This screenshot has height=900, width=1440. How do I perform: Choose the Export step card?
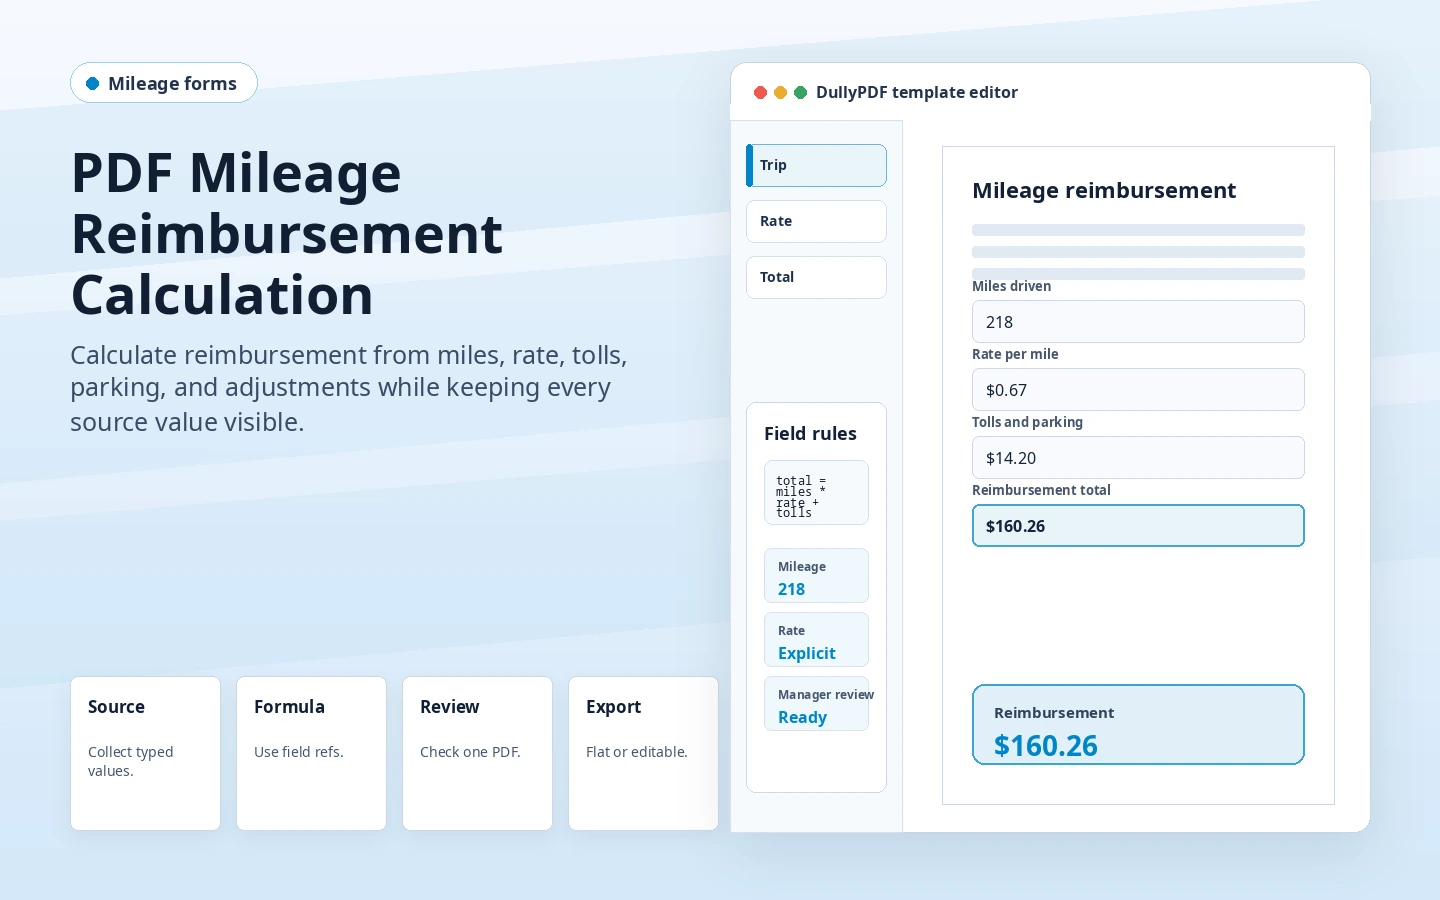(x=644, y=754)
